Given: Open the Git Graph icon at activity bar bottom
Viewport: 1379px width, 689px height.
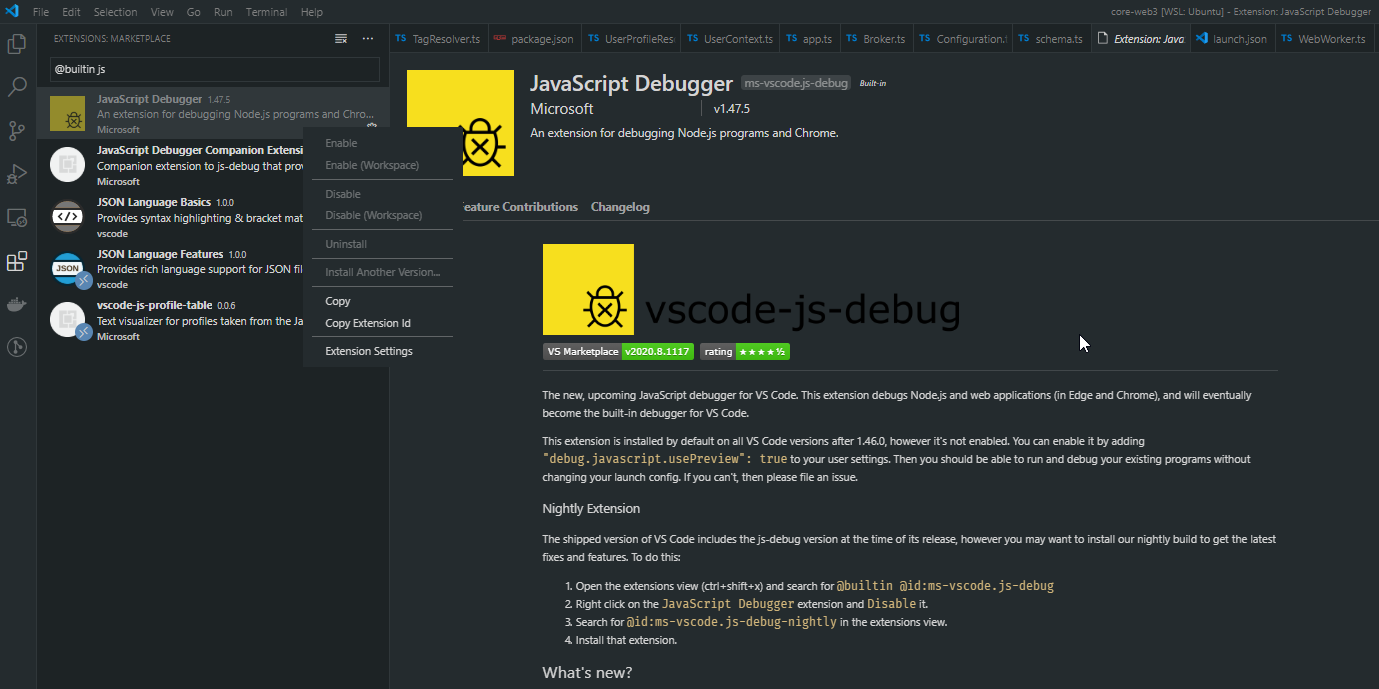Looking at the screenshot, I should click(x=16, y=347).
